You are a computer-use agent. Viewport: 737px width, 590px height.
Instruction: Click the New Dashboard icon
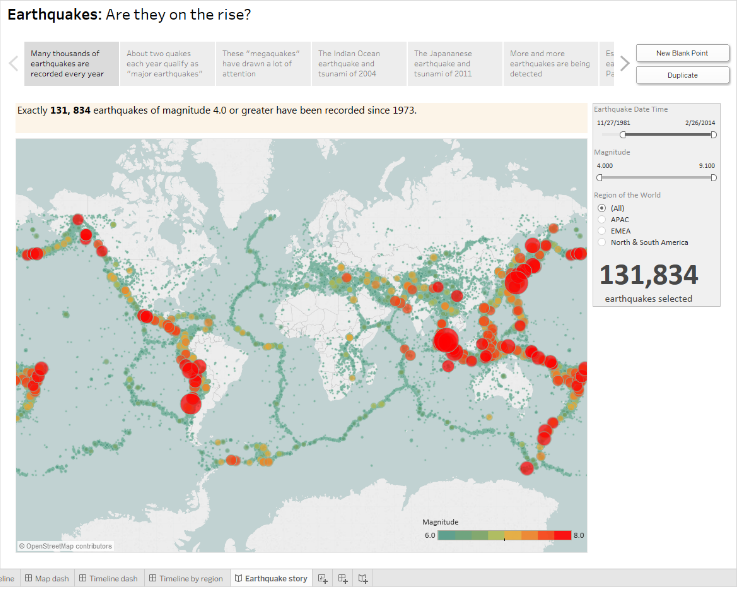(x=343, y=578)
